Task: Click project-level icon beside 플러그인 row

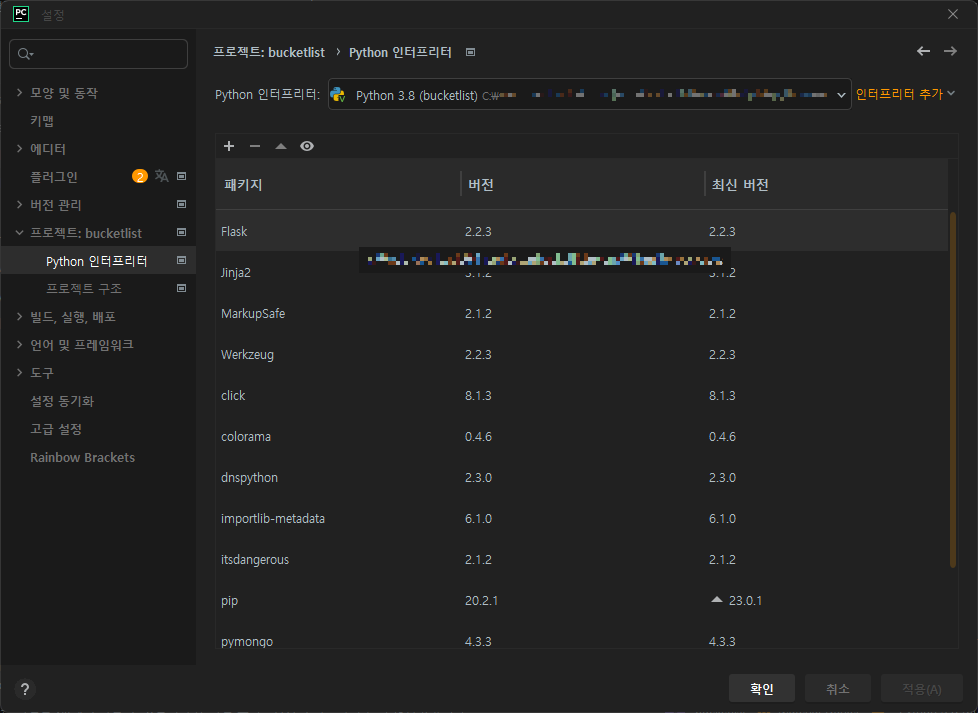Action: 182,177
